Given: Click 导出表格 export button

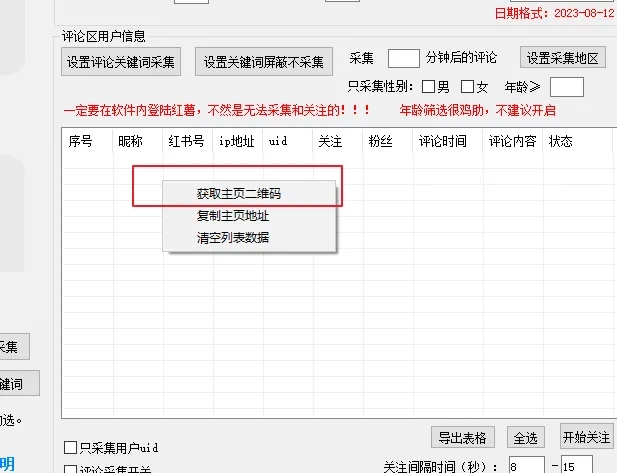Looking at the screenshot, I should (x=463, y=437).
